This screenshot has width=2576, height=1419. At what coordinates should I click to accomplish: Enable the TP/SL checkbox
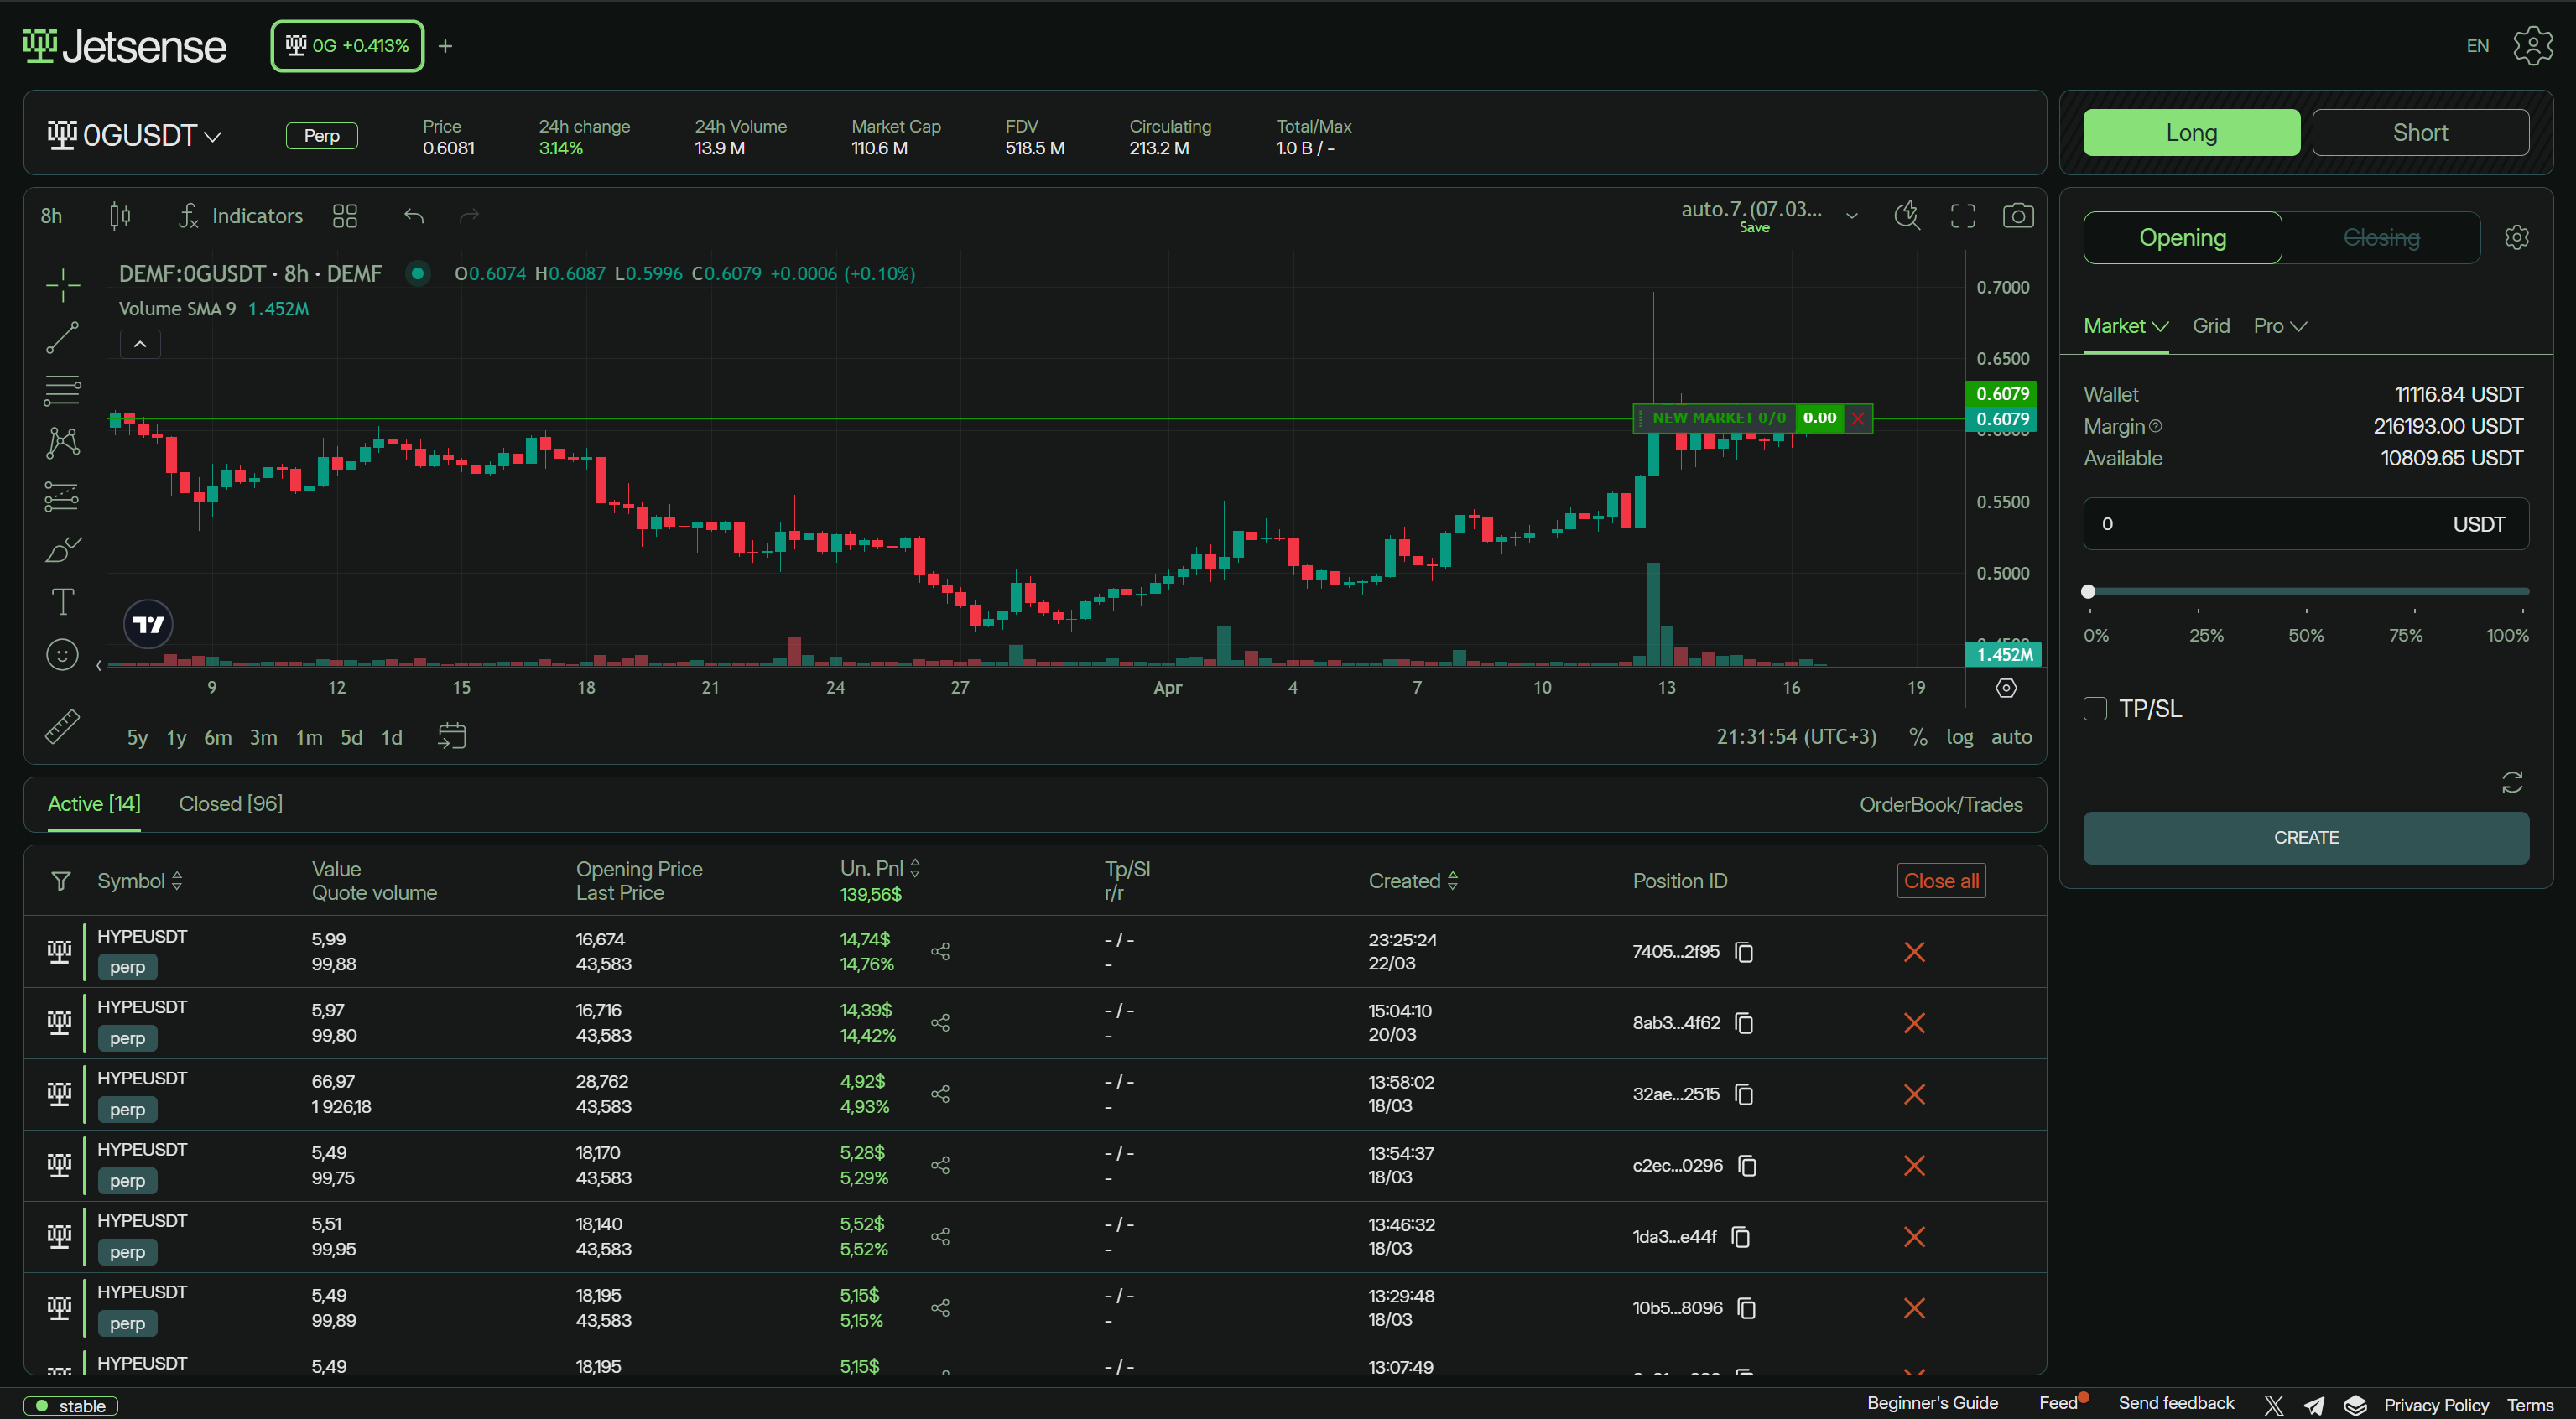[x=2095, y=709]
